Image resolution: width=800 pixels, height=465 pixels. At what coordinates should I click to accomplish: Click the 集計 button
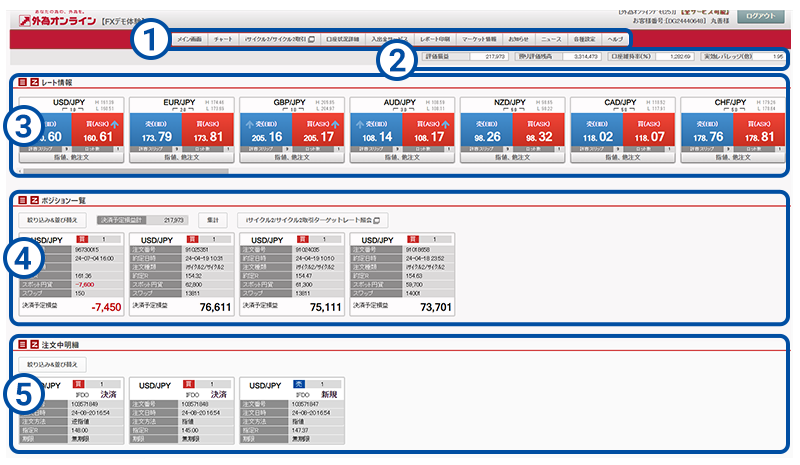pos(213,220)
